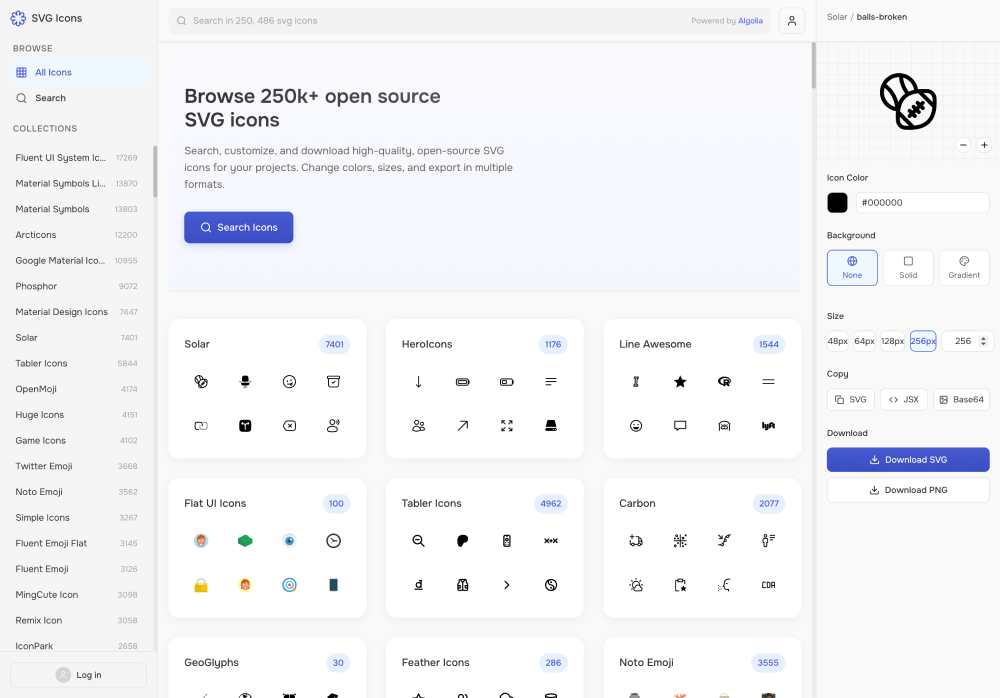This screenshot has height=698, width=1000.
Task: Open Search in the sidebar
Action: click(79, 98)
